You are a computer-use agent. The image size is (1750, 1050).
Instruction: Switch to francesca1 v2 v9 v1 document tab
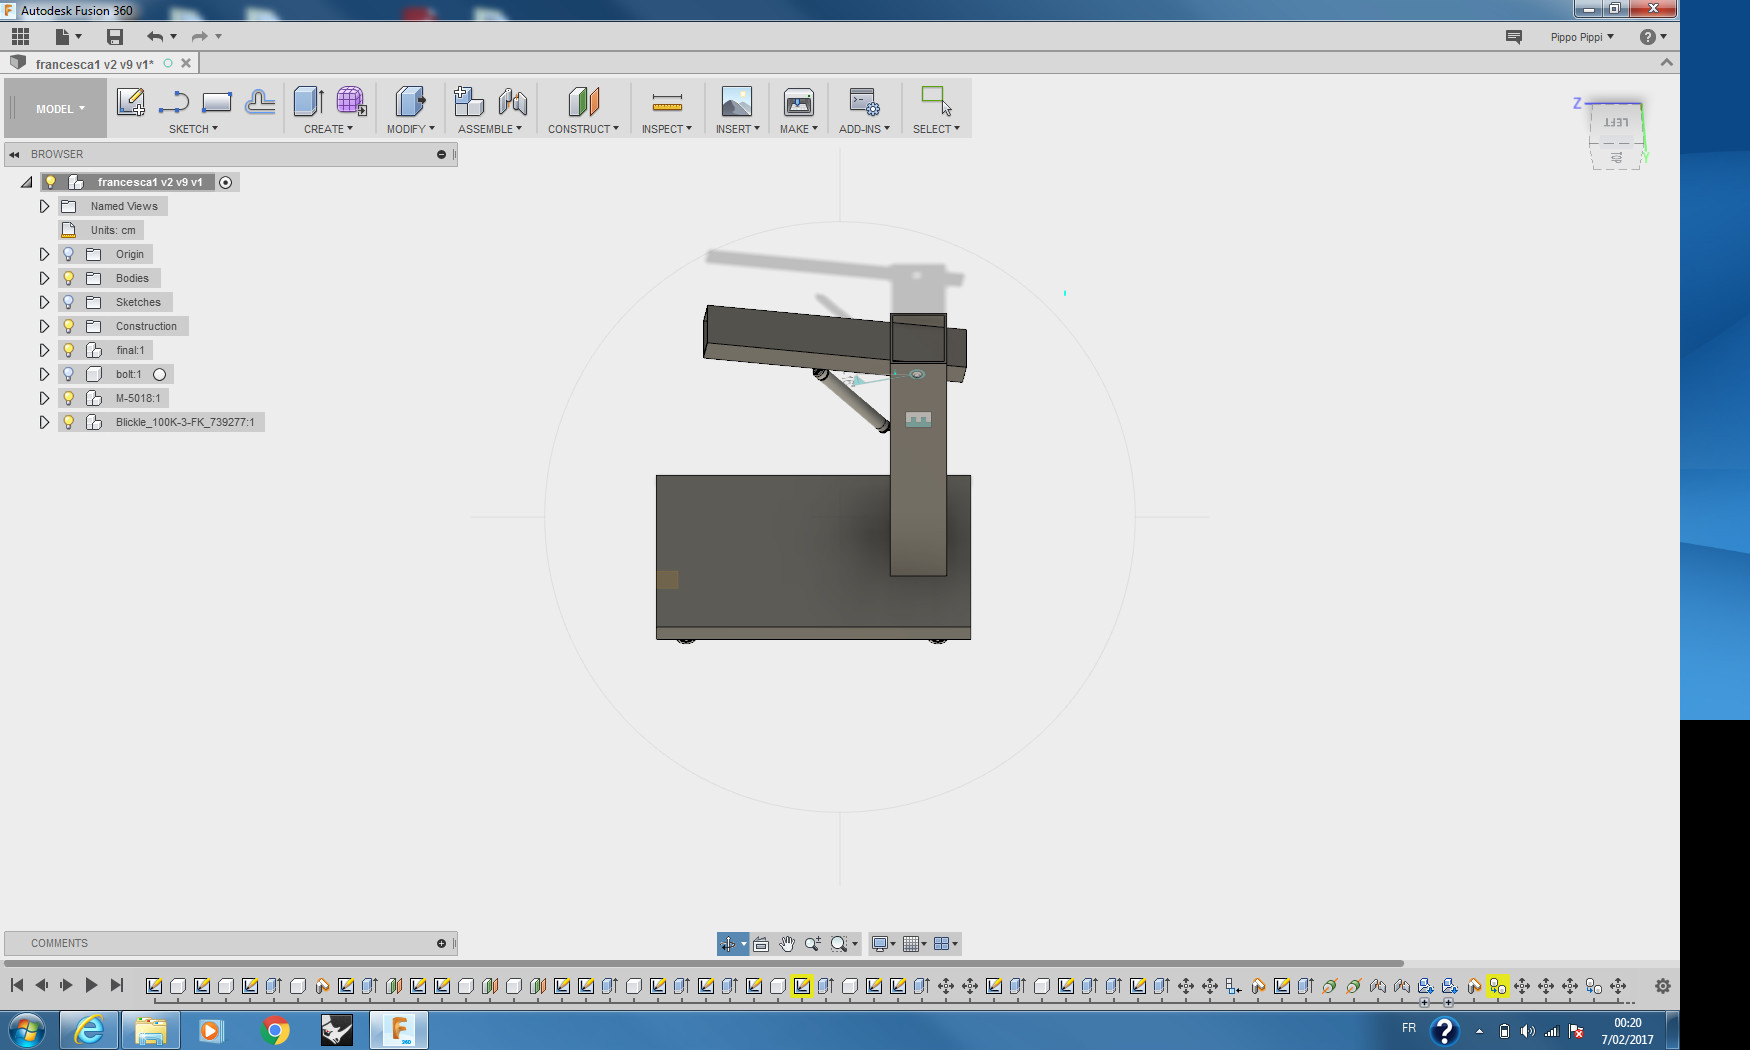pyautogui.click(x=95, y=64)
